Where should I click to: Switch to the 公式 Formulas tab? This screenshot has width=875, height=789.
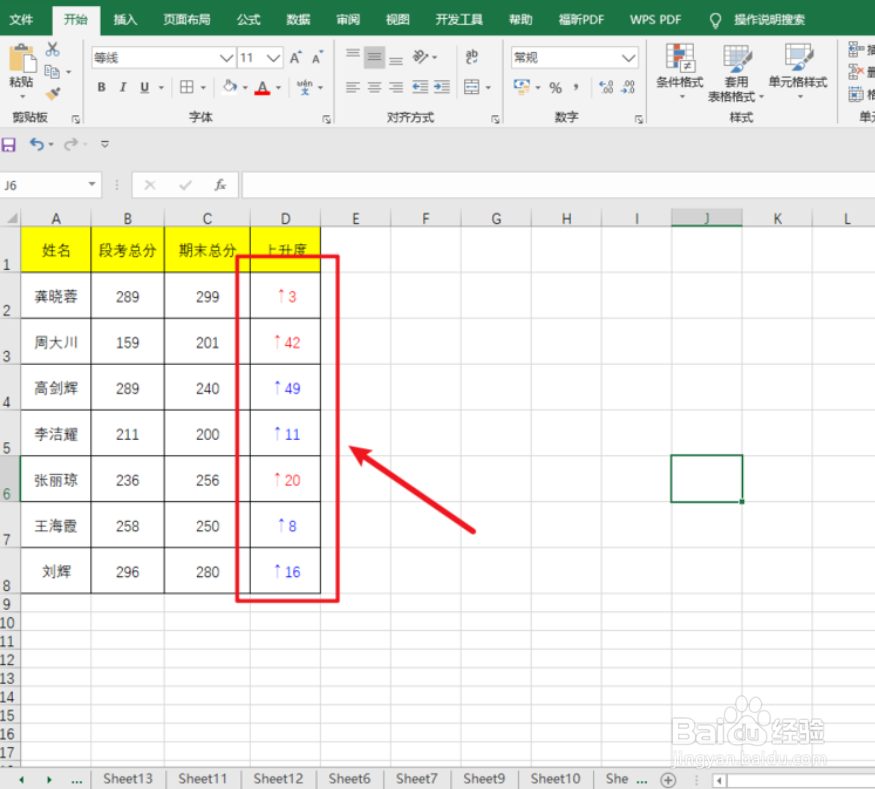[x=248, y=20]
